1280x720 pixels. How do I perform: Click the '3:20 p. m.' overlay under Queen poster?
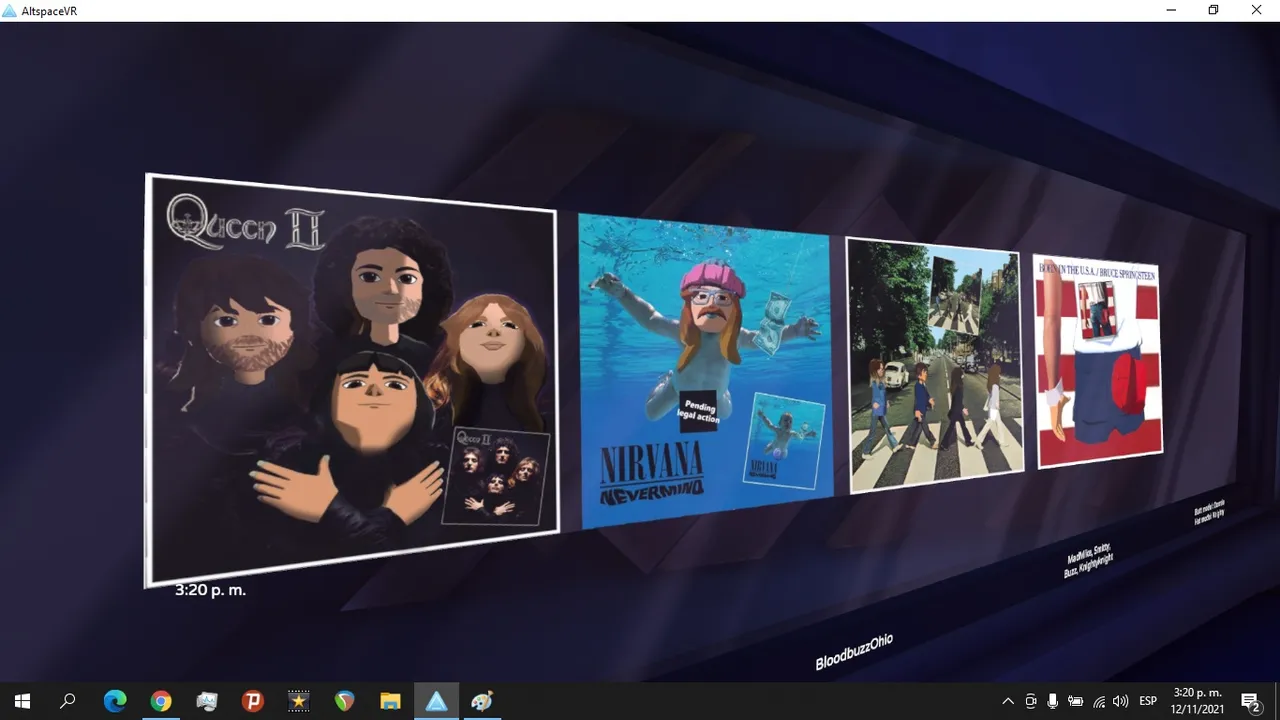tap(210, 590)
